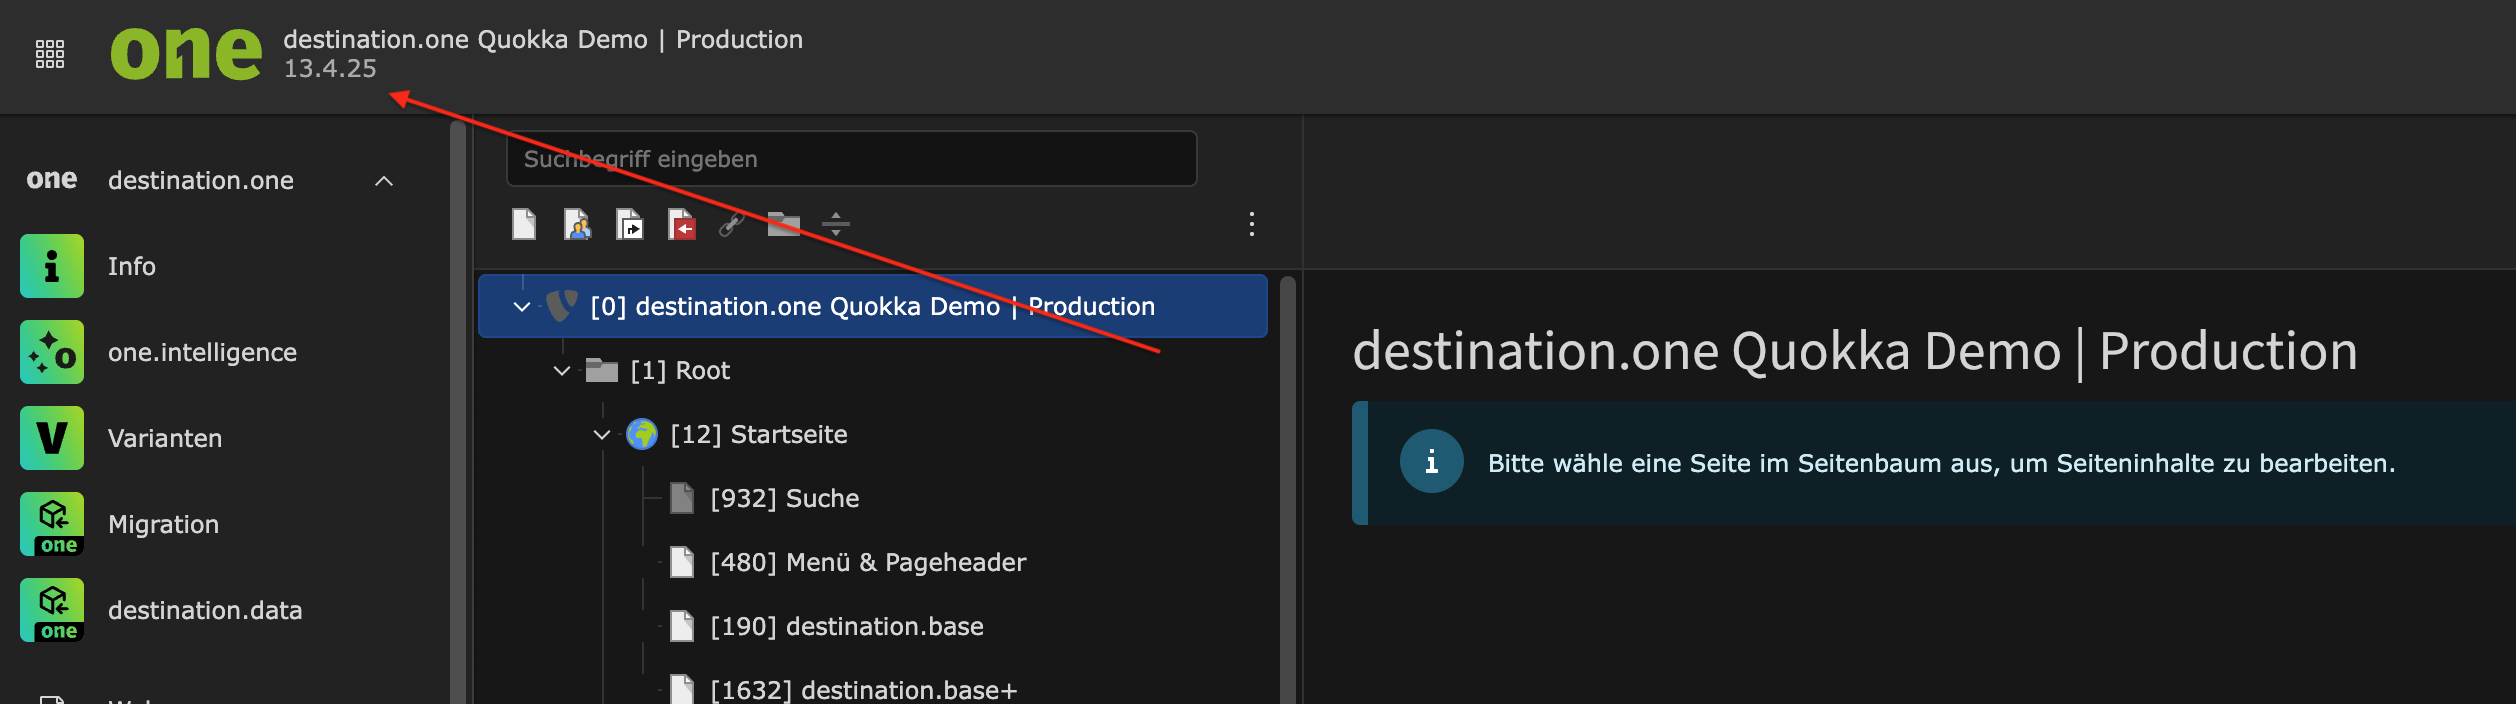Open the page tree three-dot options menu
Image resolution: width=2516 pixels, height=704 pixels.
(1251, 224)
